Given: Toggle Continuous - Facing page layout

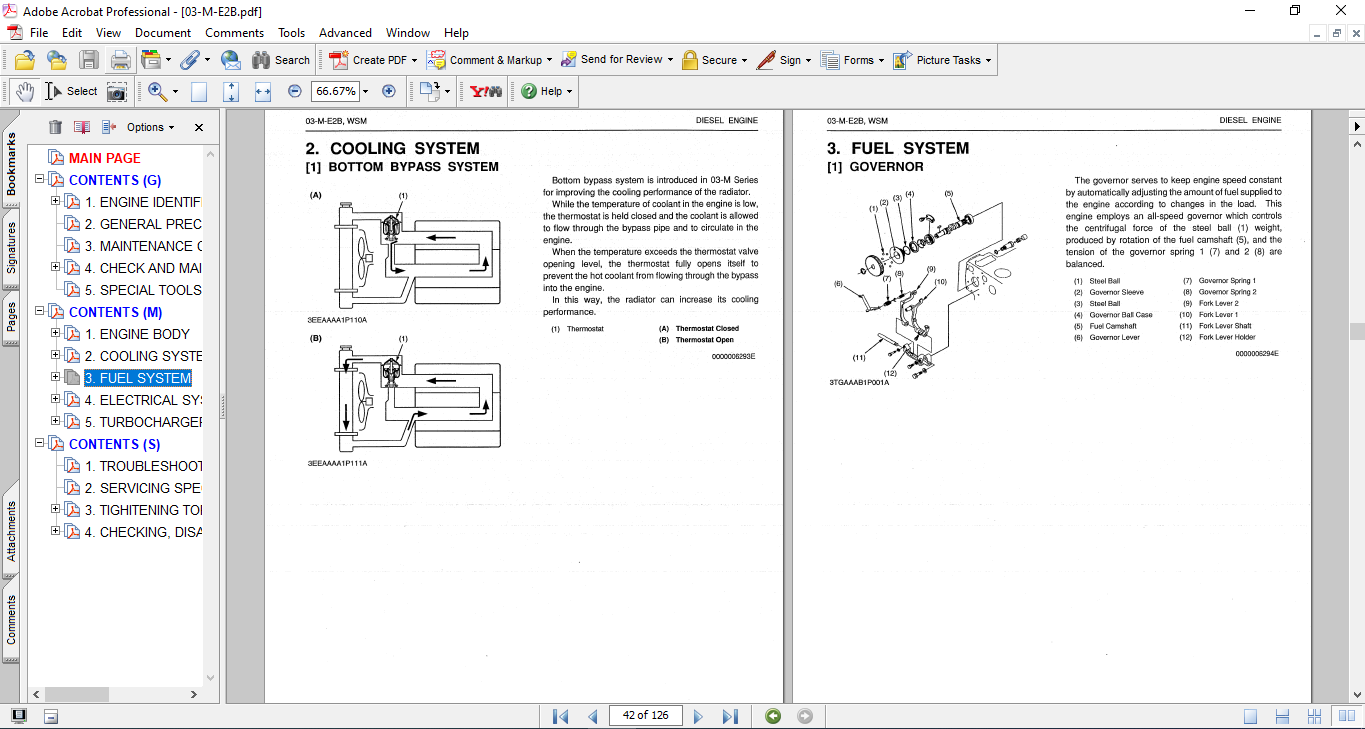Looking at the screenshot, I should point(1316,716).
